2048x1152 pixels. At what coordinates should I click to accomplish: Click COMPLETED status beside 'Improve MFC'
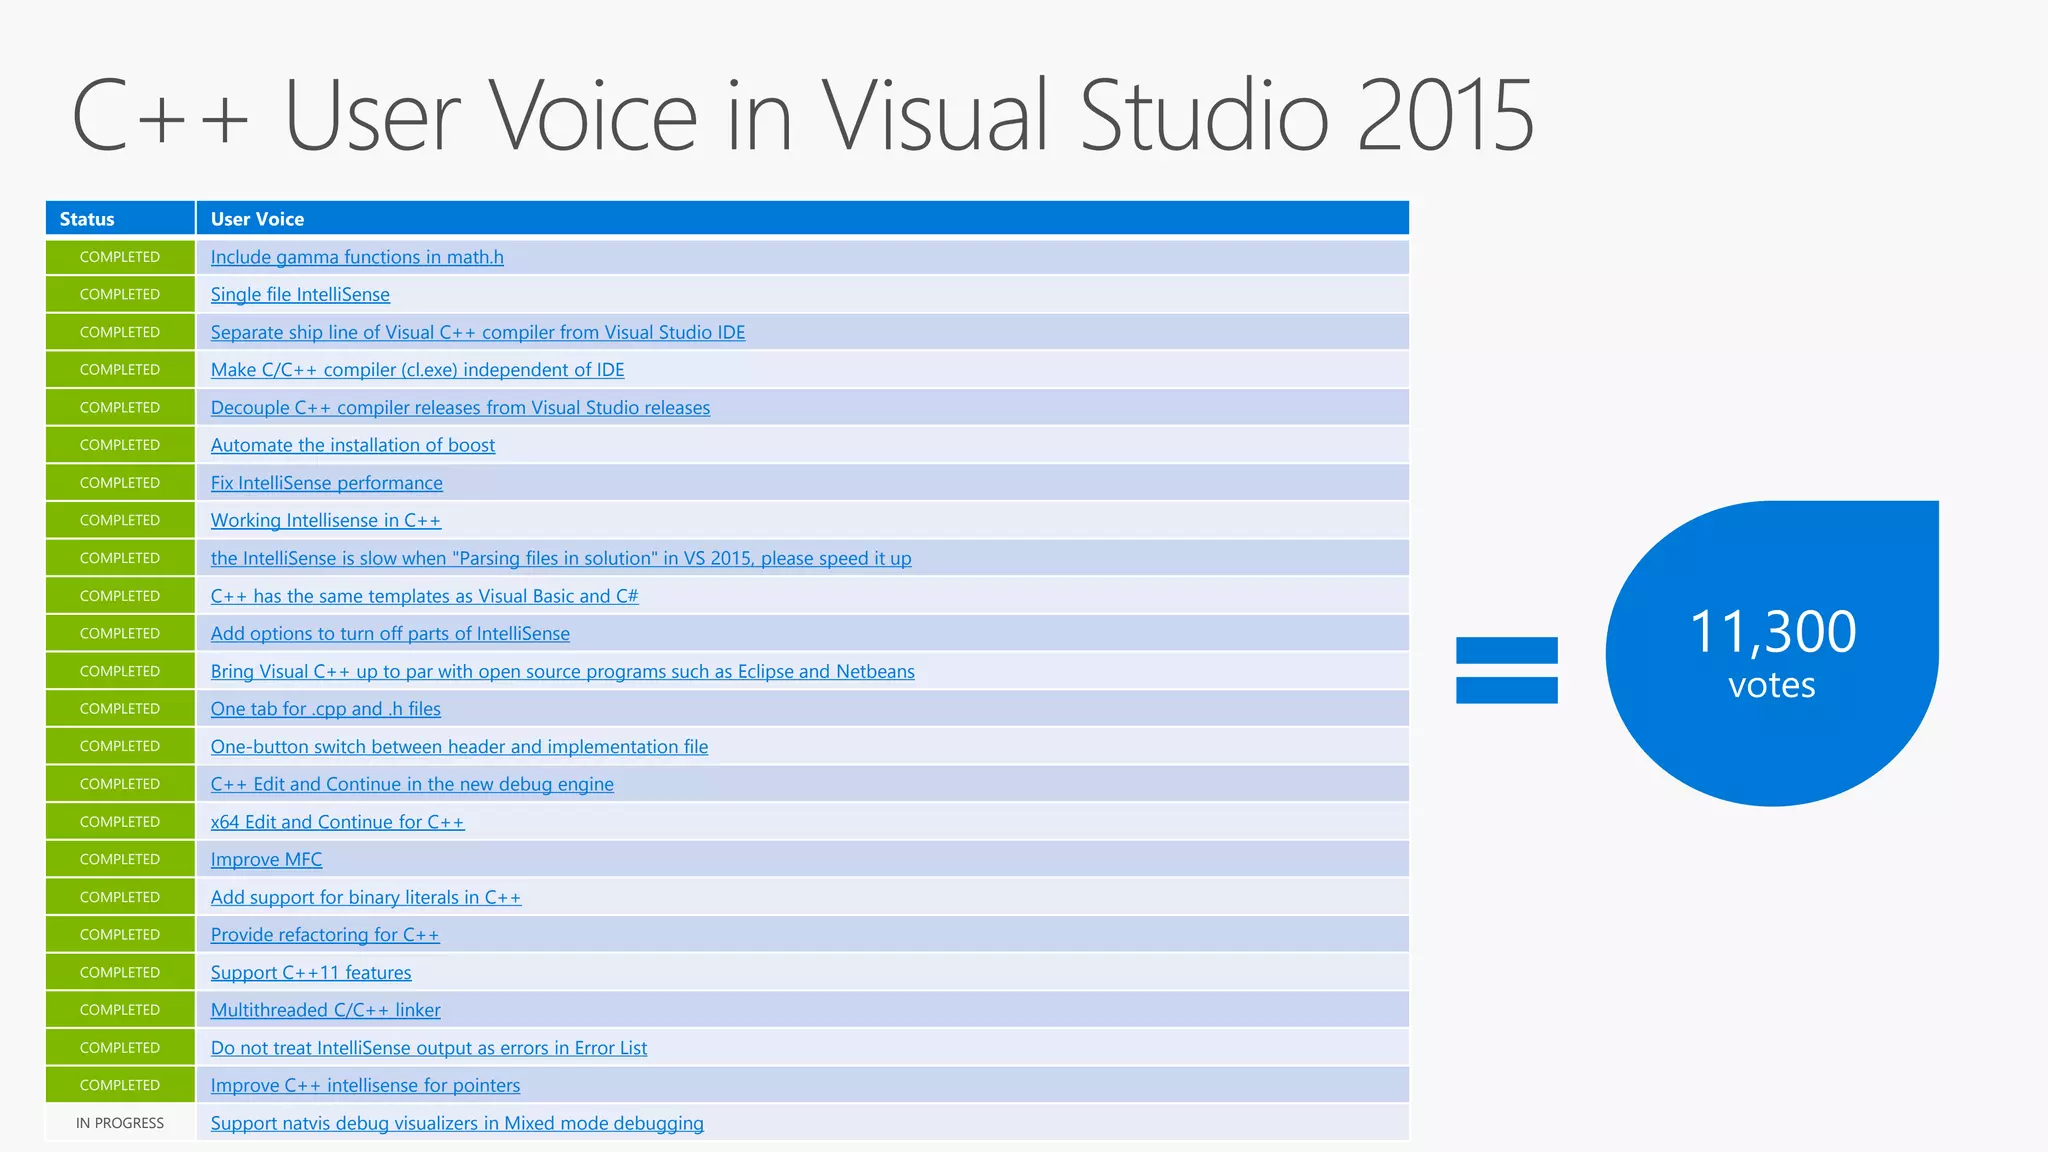point(120,859)
